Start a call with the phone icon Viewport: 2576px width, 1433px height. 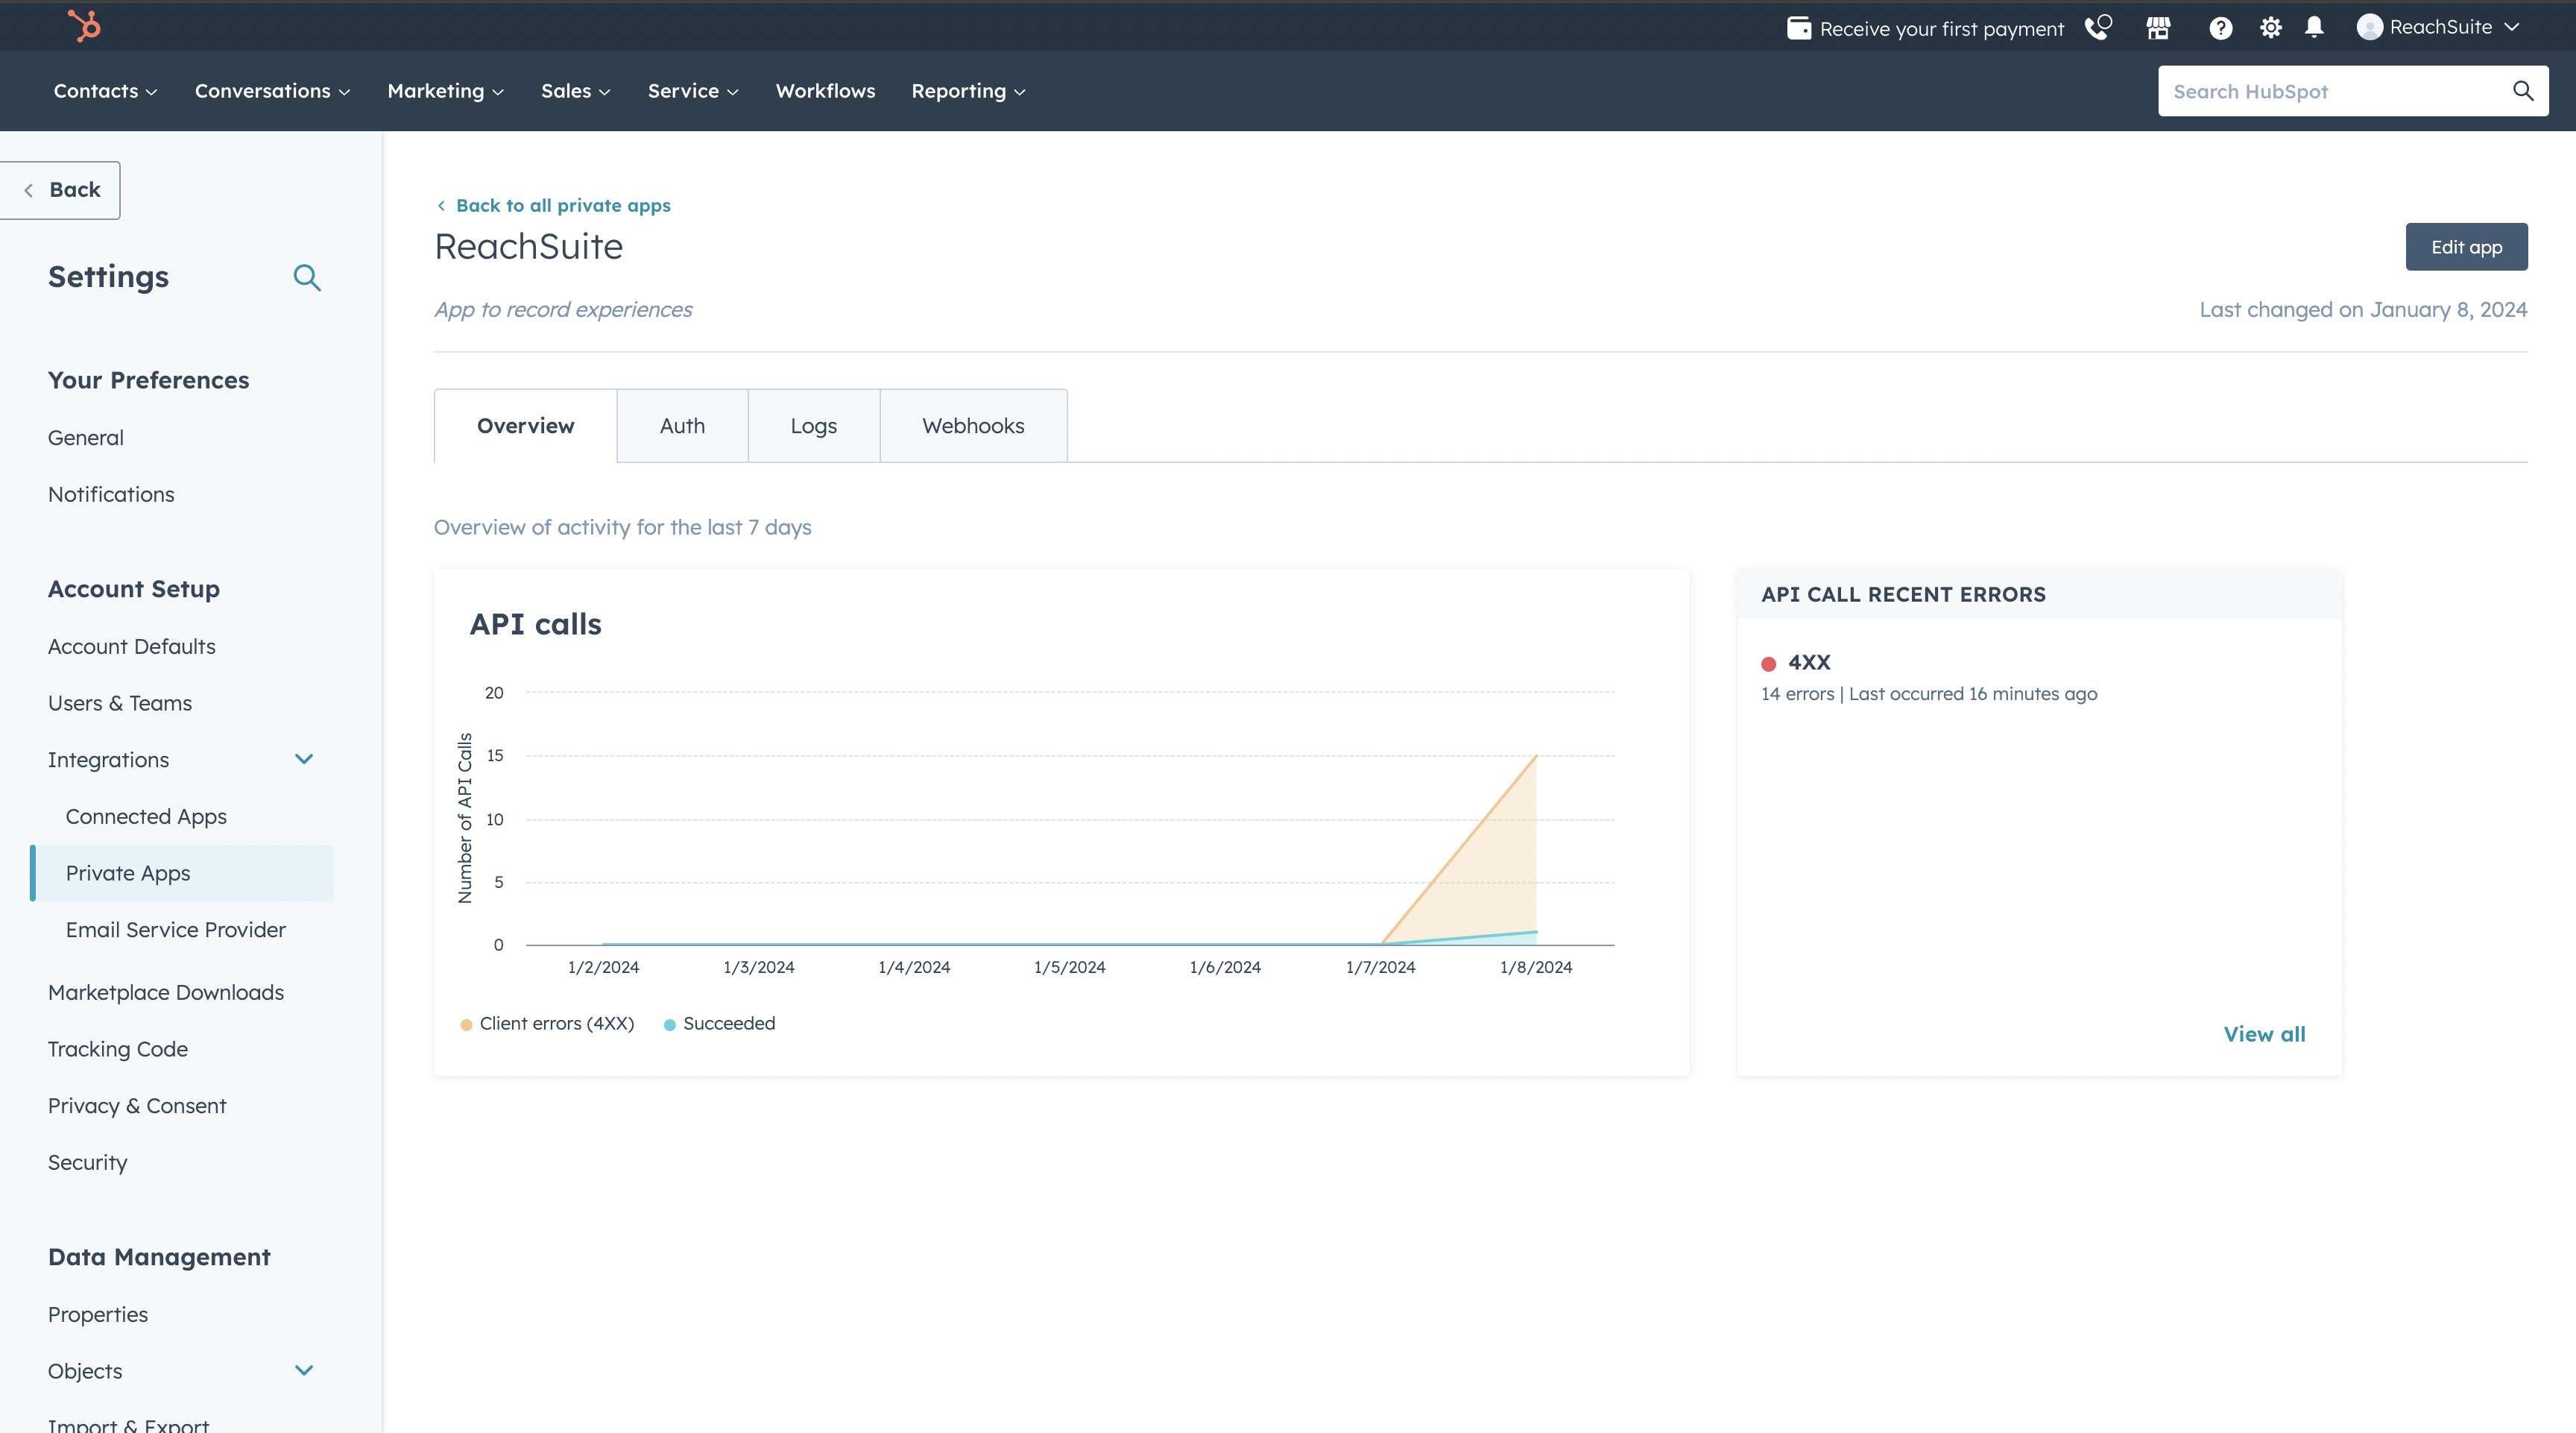point(2098,27)
